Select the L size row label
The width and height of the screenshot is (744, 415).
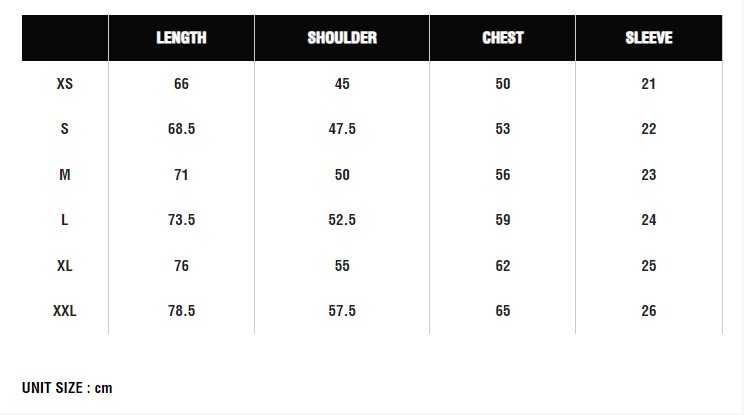[x=65, y=220]
